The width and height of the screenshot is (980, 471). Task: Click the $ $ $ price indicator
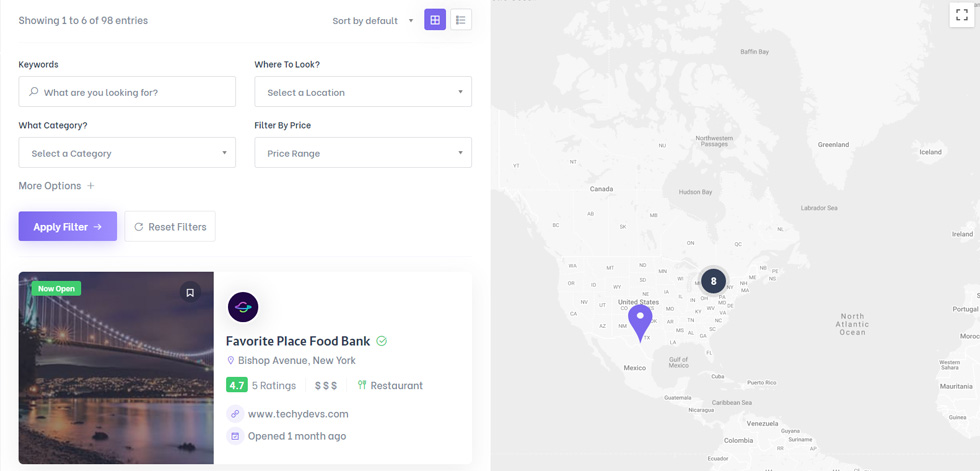pyautogui.click(x=326, y=385)
